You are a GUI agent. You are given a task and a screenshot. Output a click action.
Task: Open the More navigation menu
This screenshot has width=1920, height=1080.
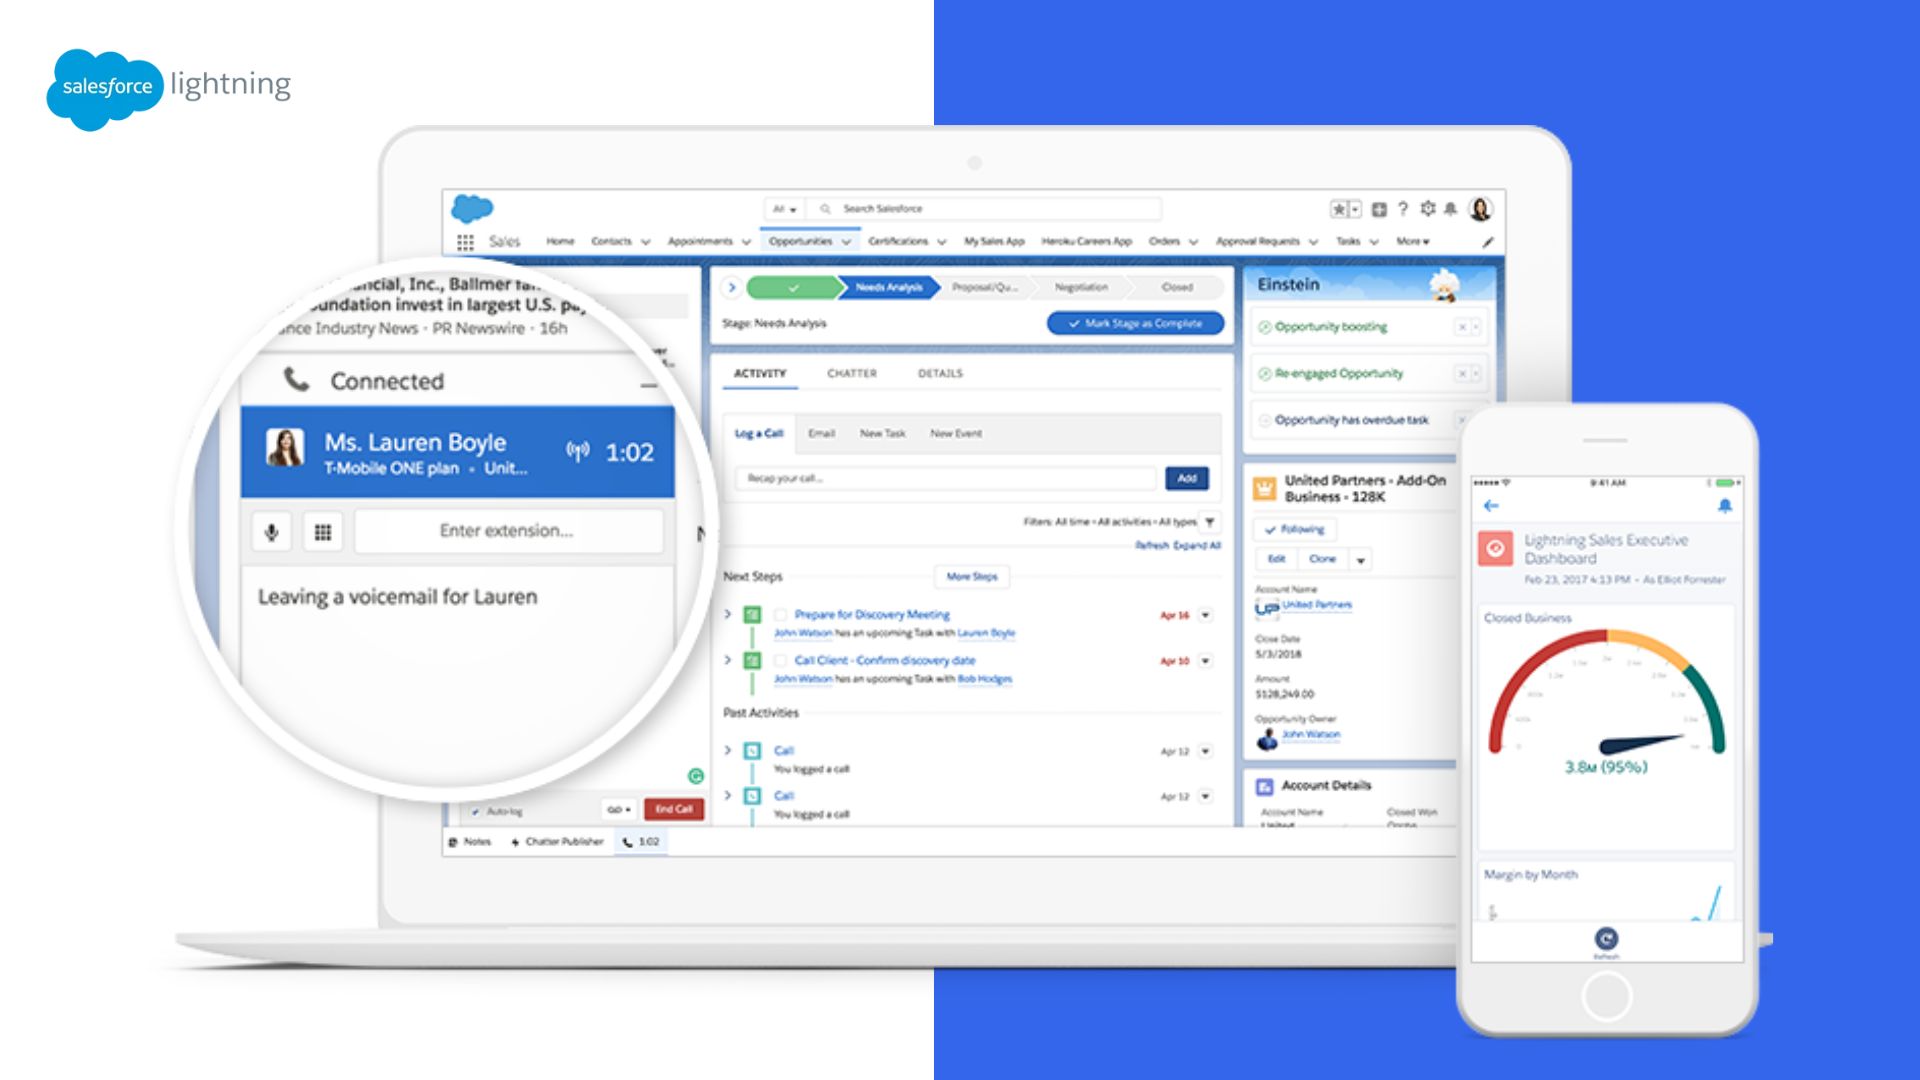(x=1413, y=242)
